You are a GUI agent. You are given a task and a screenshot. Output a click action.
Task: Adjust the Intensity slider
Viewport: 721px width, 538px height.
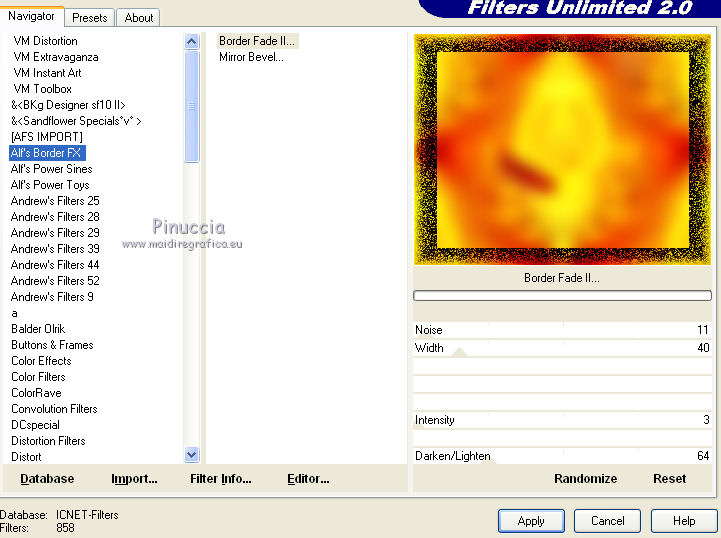[x=562, y=420]
